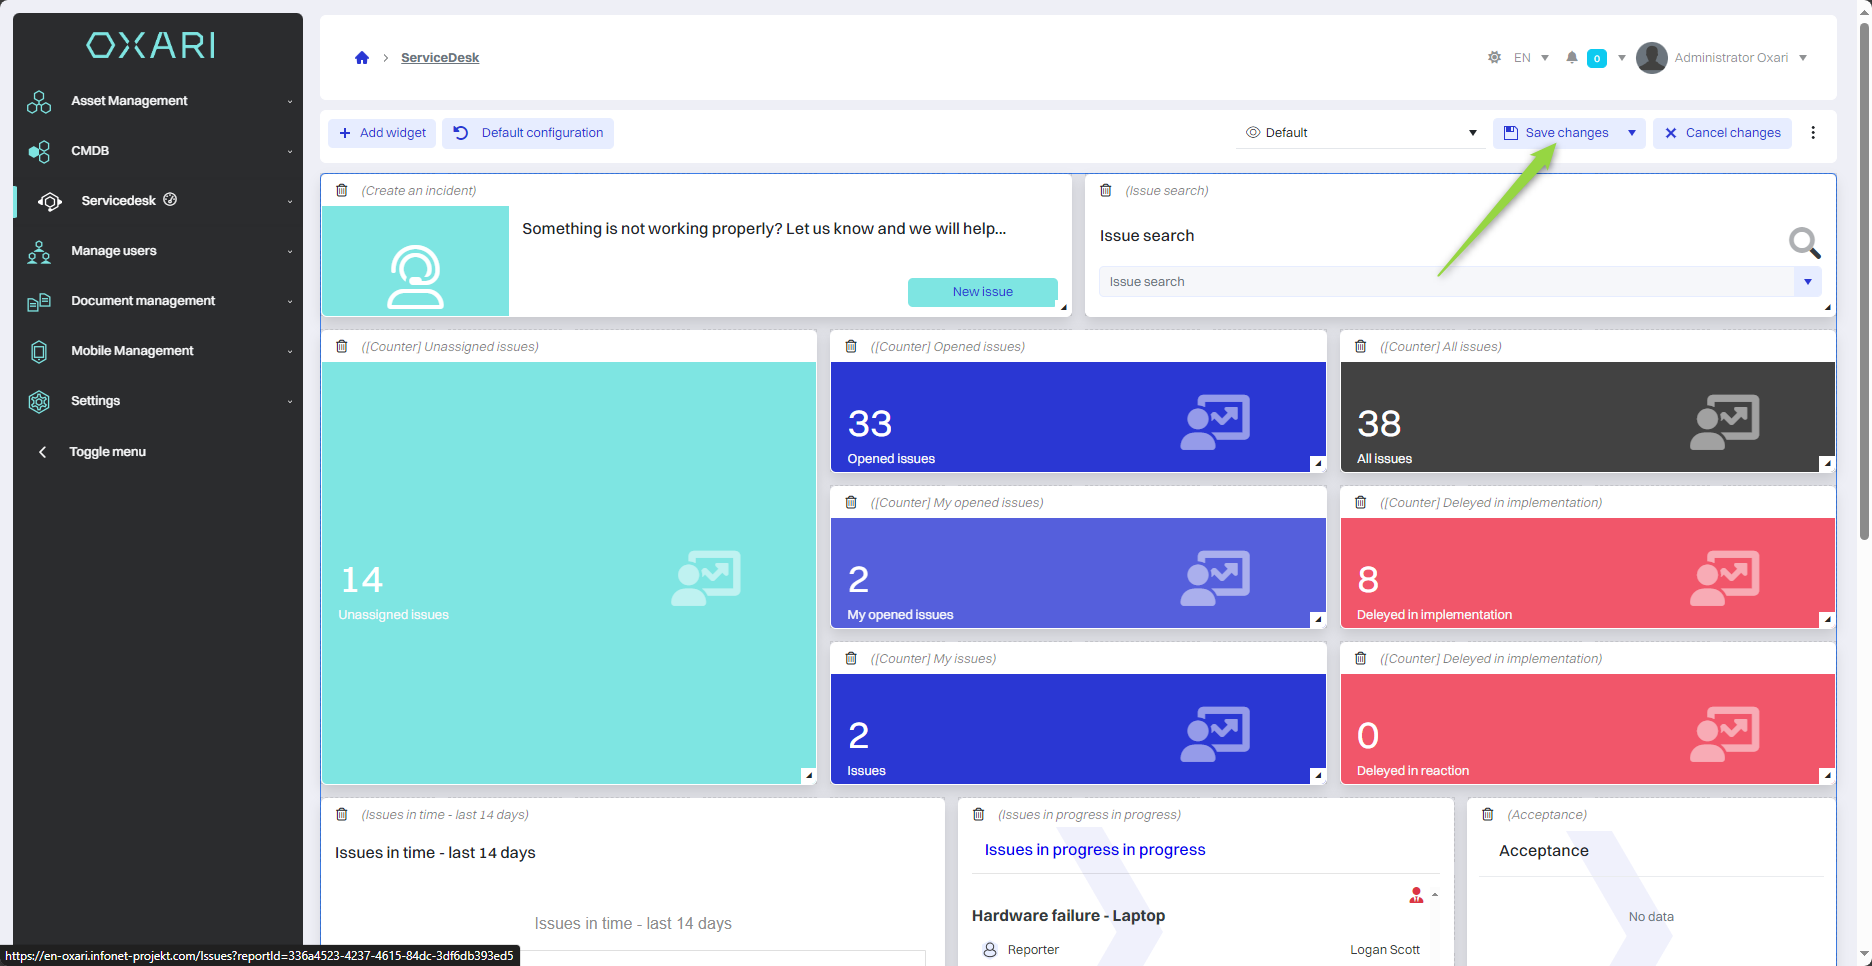
Task: Open the notifications bell icon
Action: click(1572, 58)
